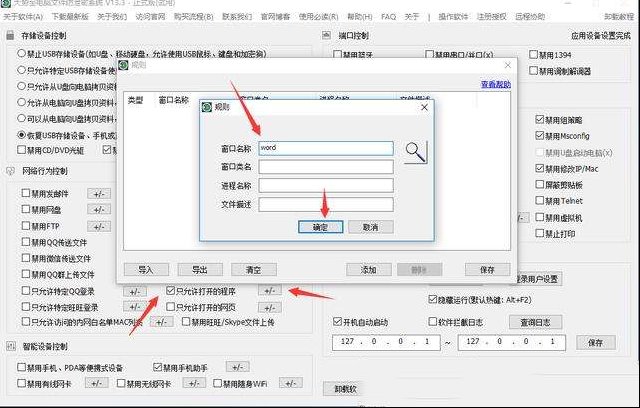Confirm the rule with the 确定 button
640x408 pixels.
(320, 227)
